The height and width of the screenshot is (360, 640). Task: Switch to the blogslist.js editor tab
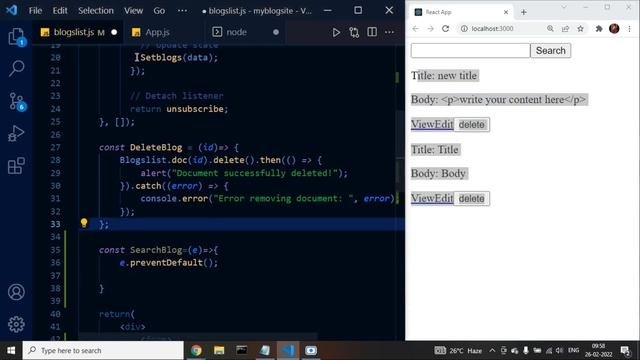79,32
